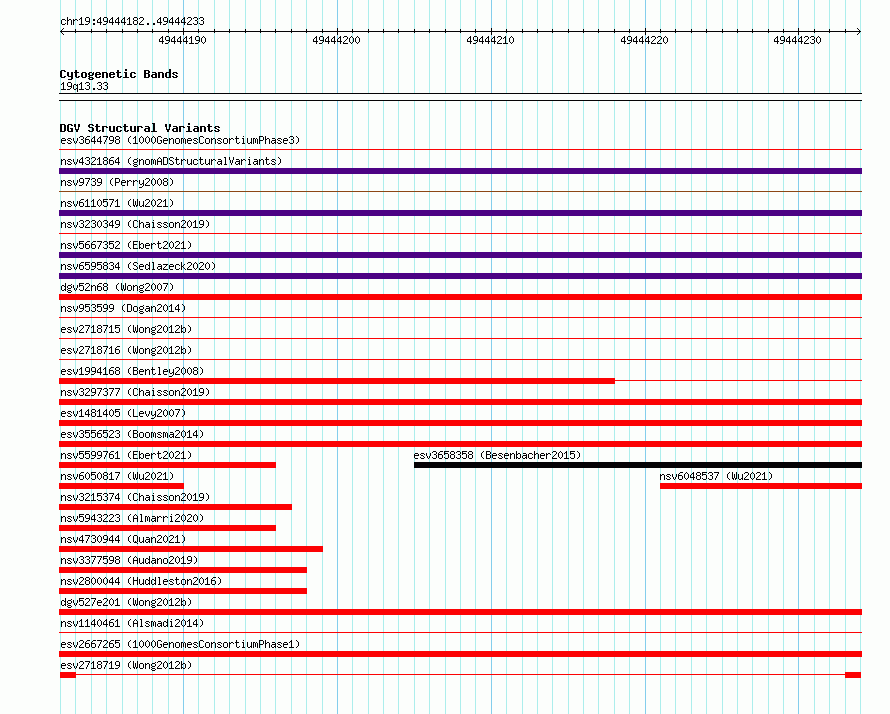The width and height of the screenshot is (890, 714).
Task: Open variant esv2667265 (1000GenomesConsortiumPhase1)
Action: (180, 644)
